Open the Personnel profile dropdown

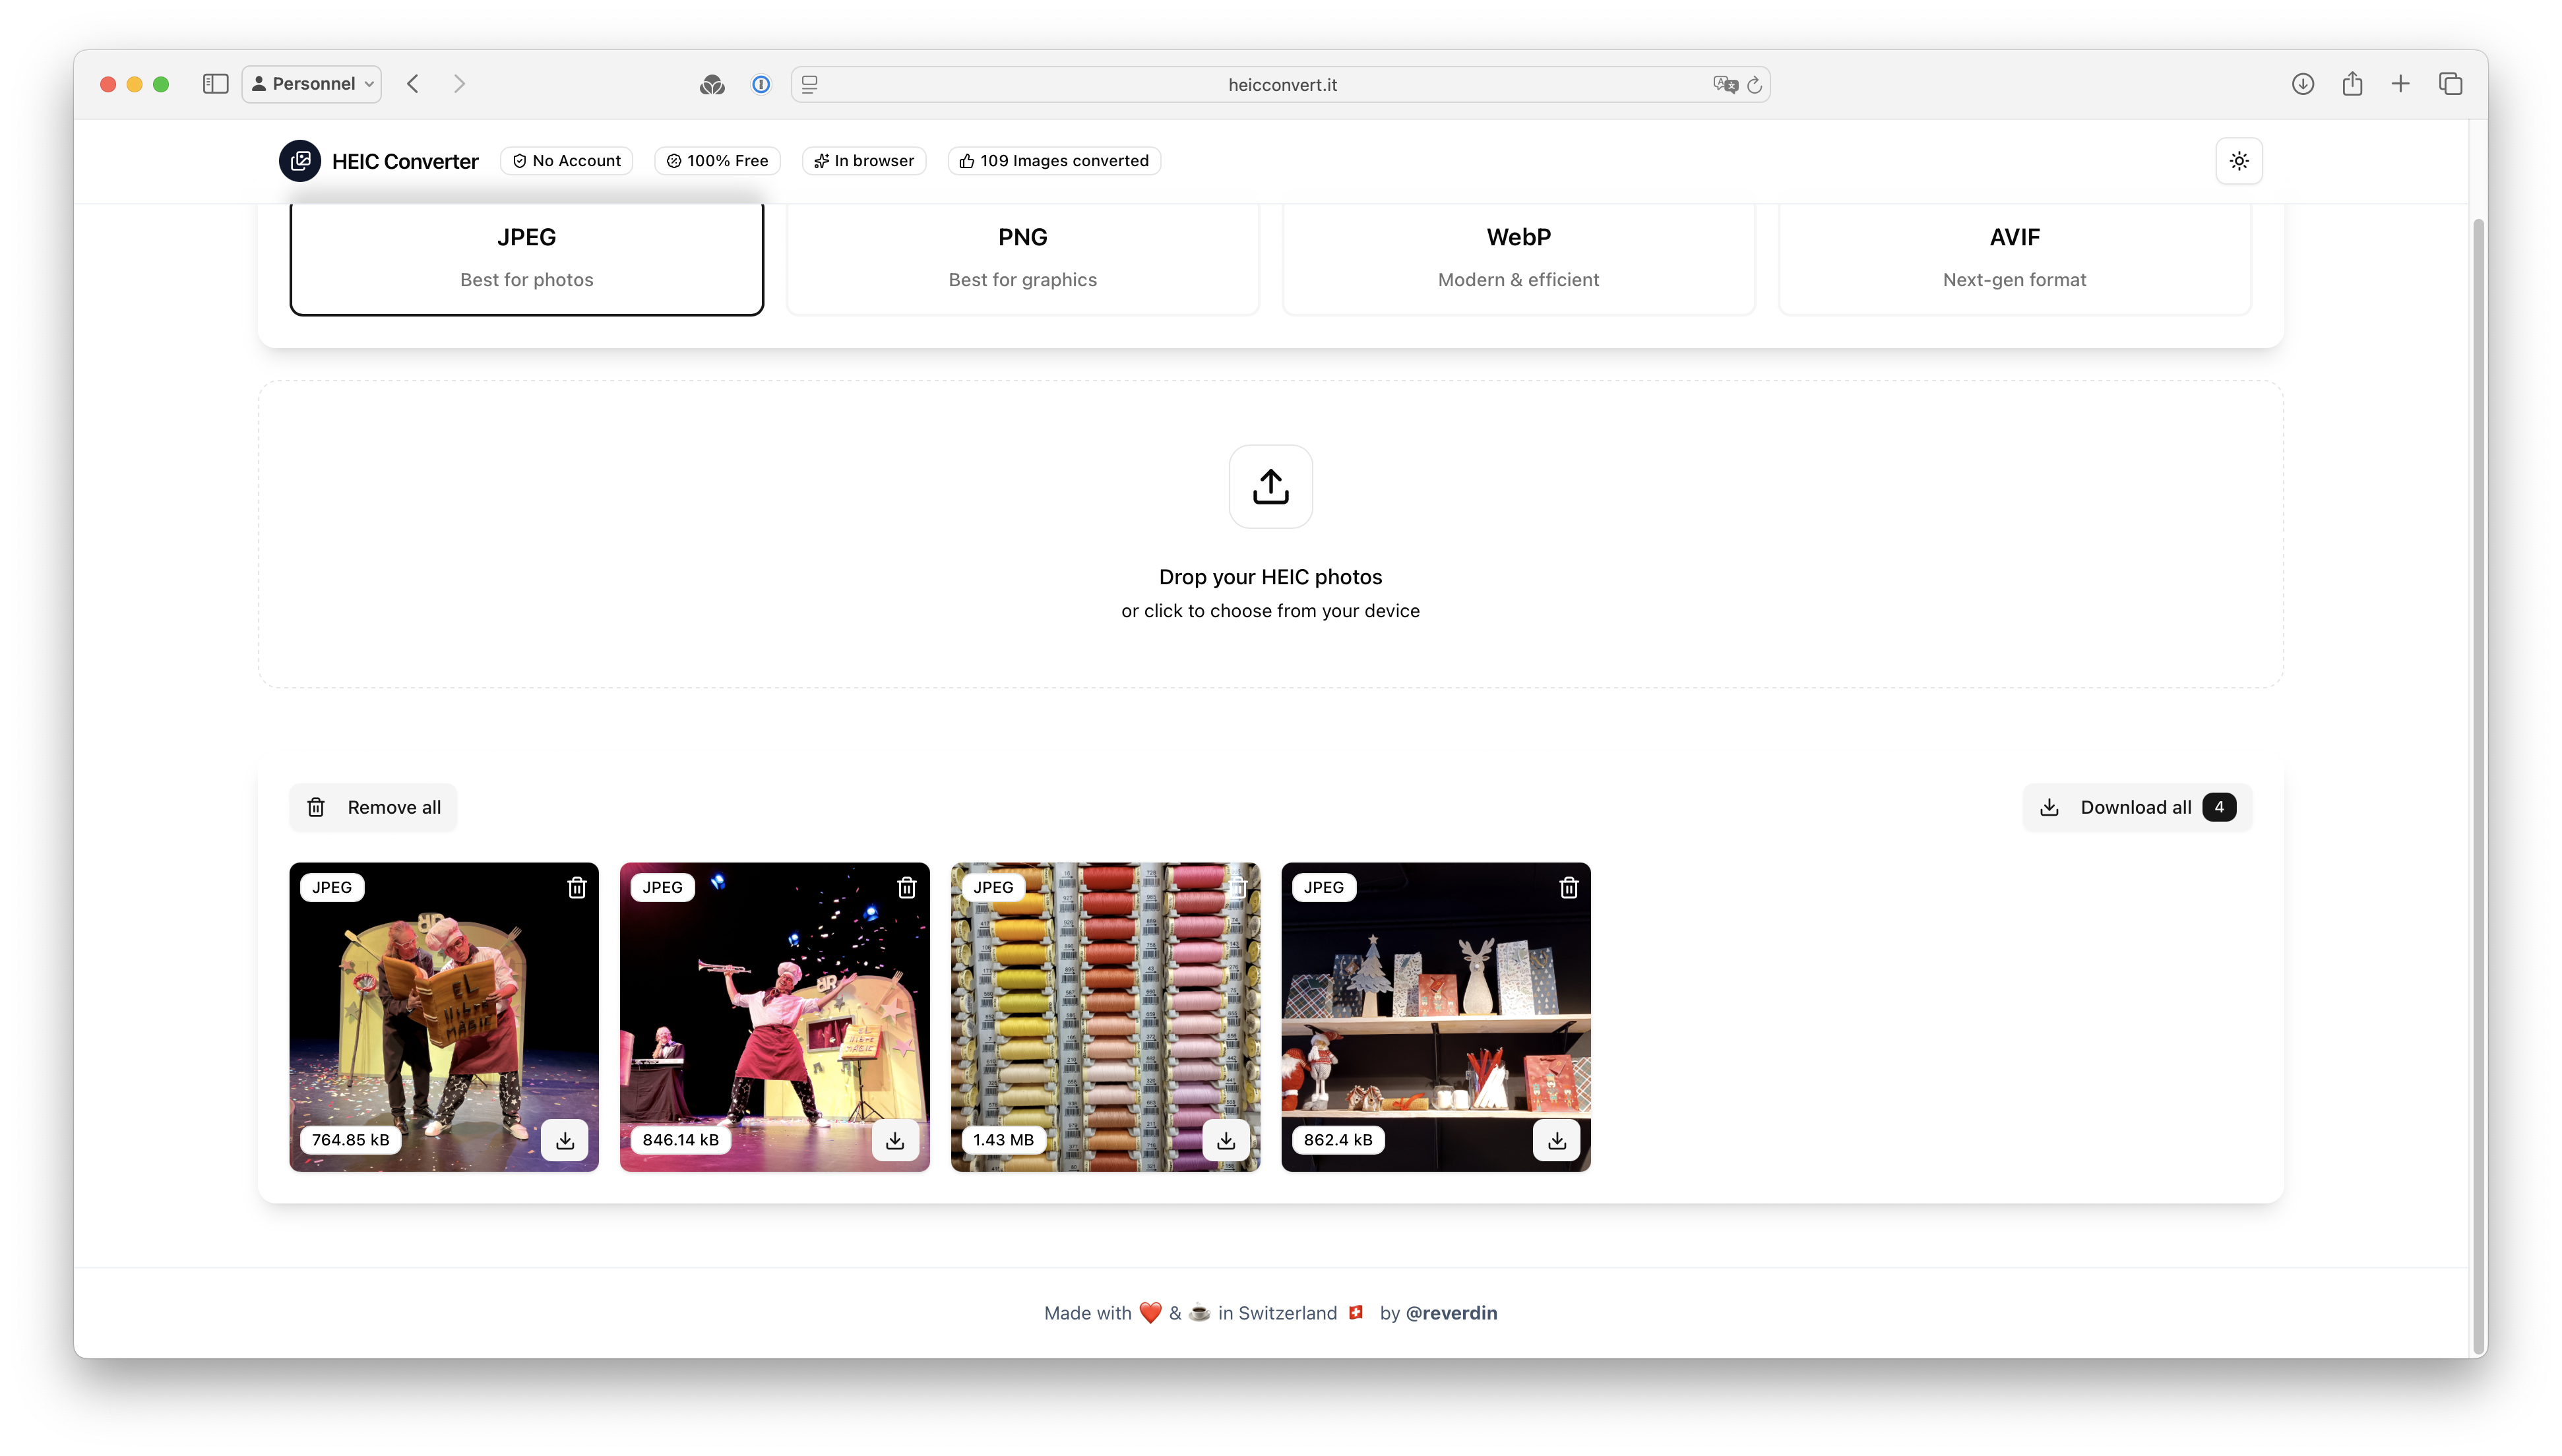311,84
